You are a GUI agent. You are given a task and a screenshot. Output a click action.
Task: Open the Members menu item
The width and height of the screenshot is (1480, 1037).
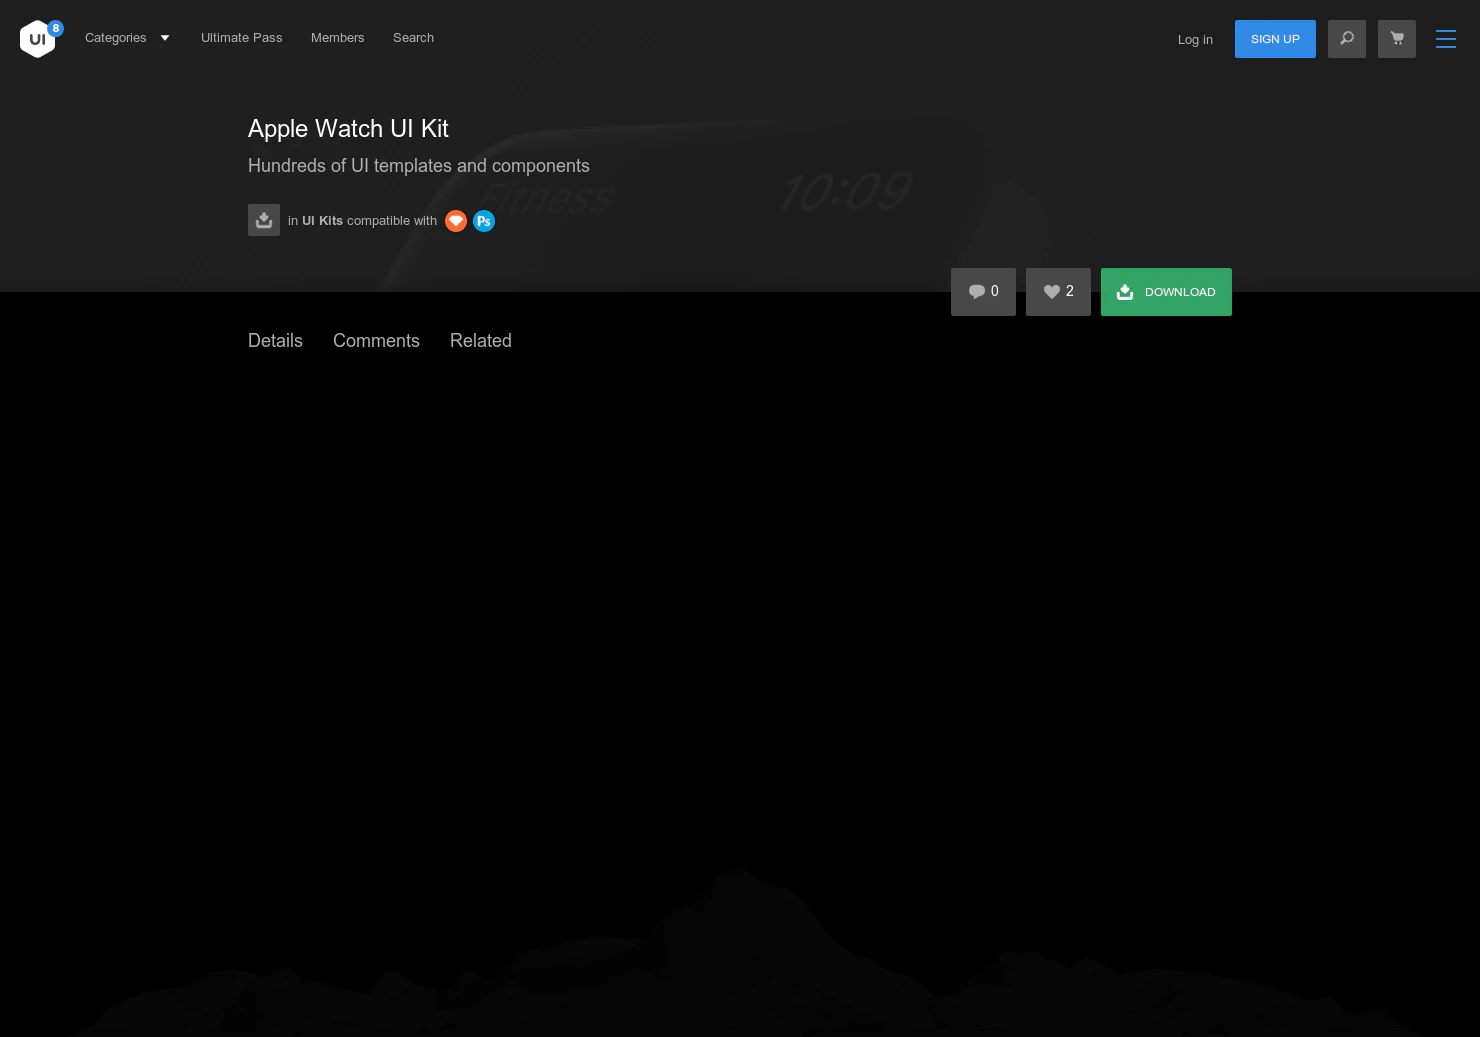337,37
